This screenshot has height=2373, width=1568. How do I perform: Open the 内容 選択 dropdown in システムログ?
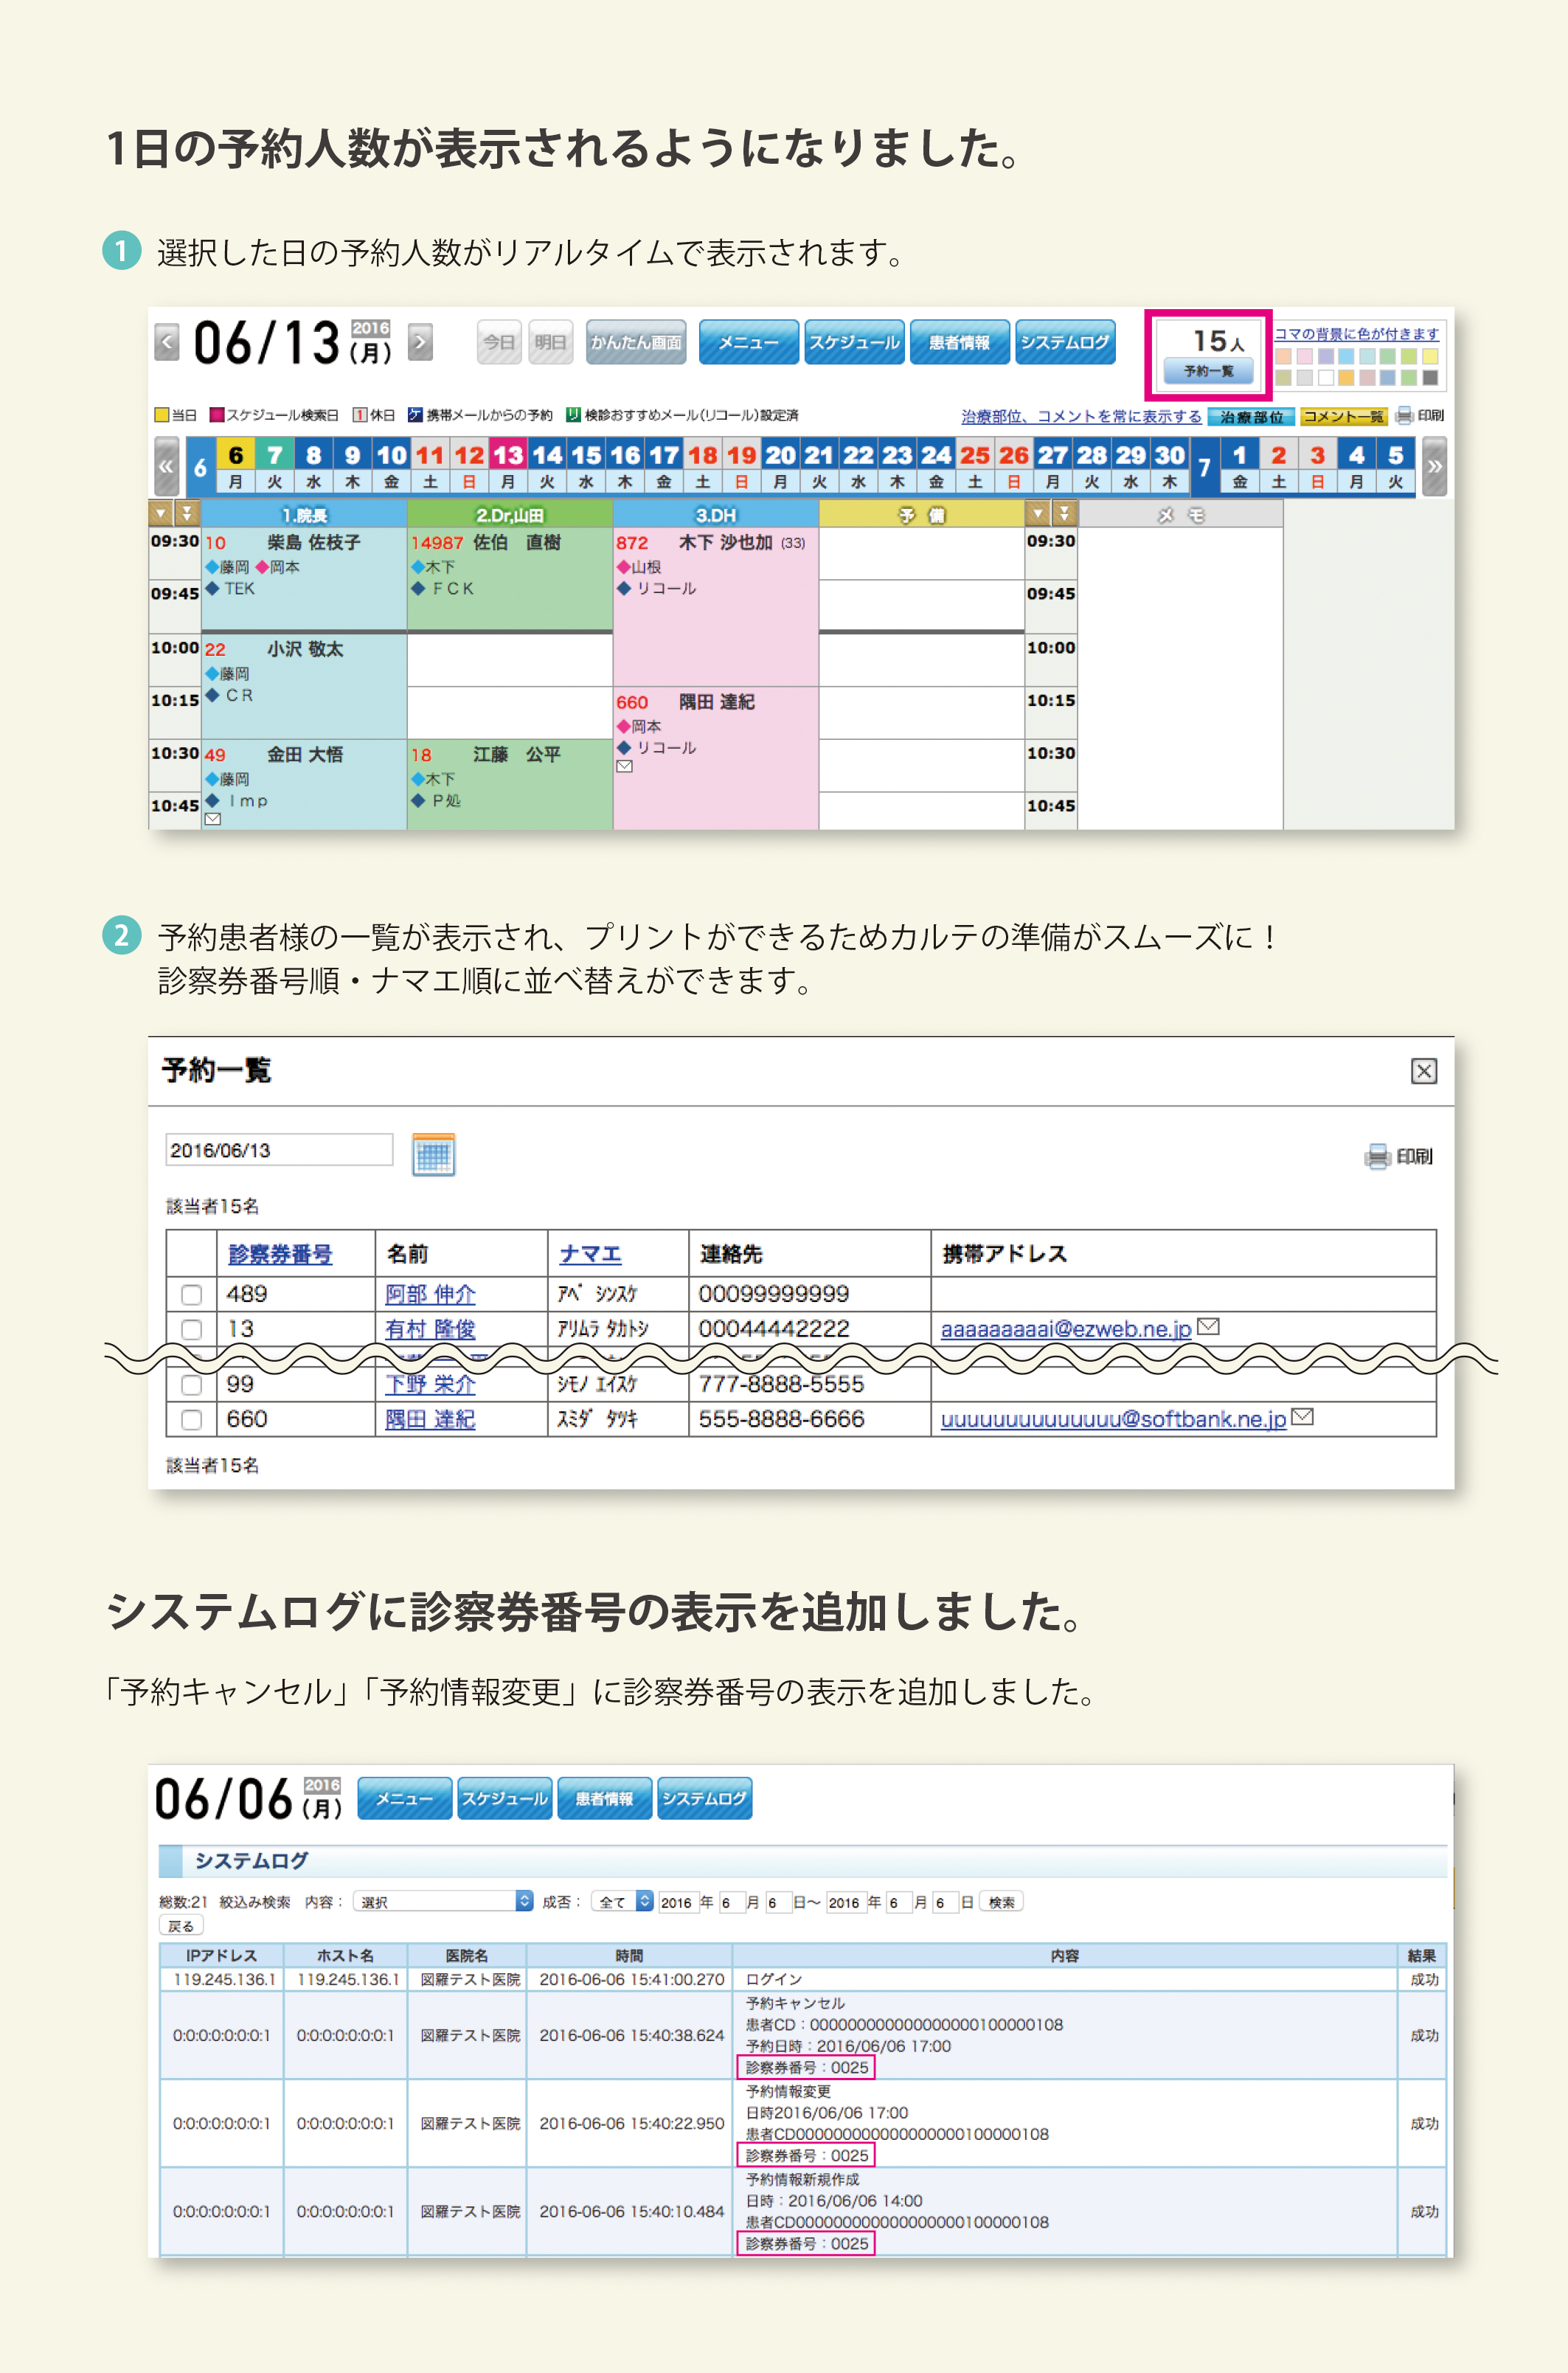(x=444, y=1901)
